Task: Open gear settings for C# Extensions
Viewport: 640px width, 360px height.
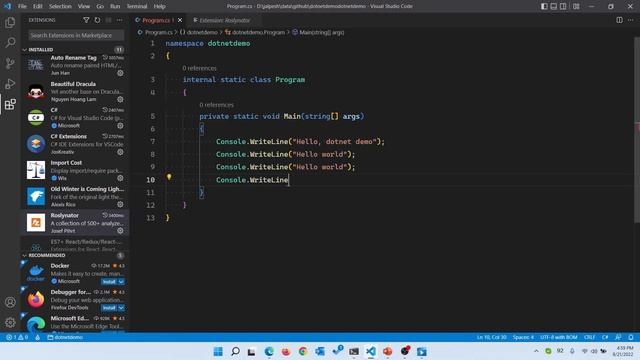Action: pos(120,152)
